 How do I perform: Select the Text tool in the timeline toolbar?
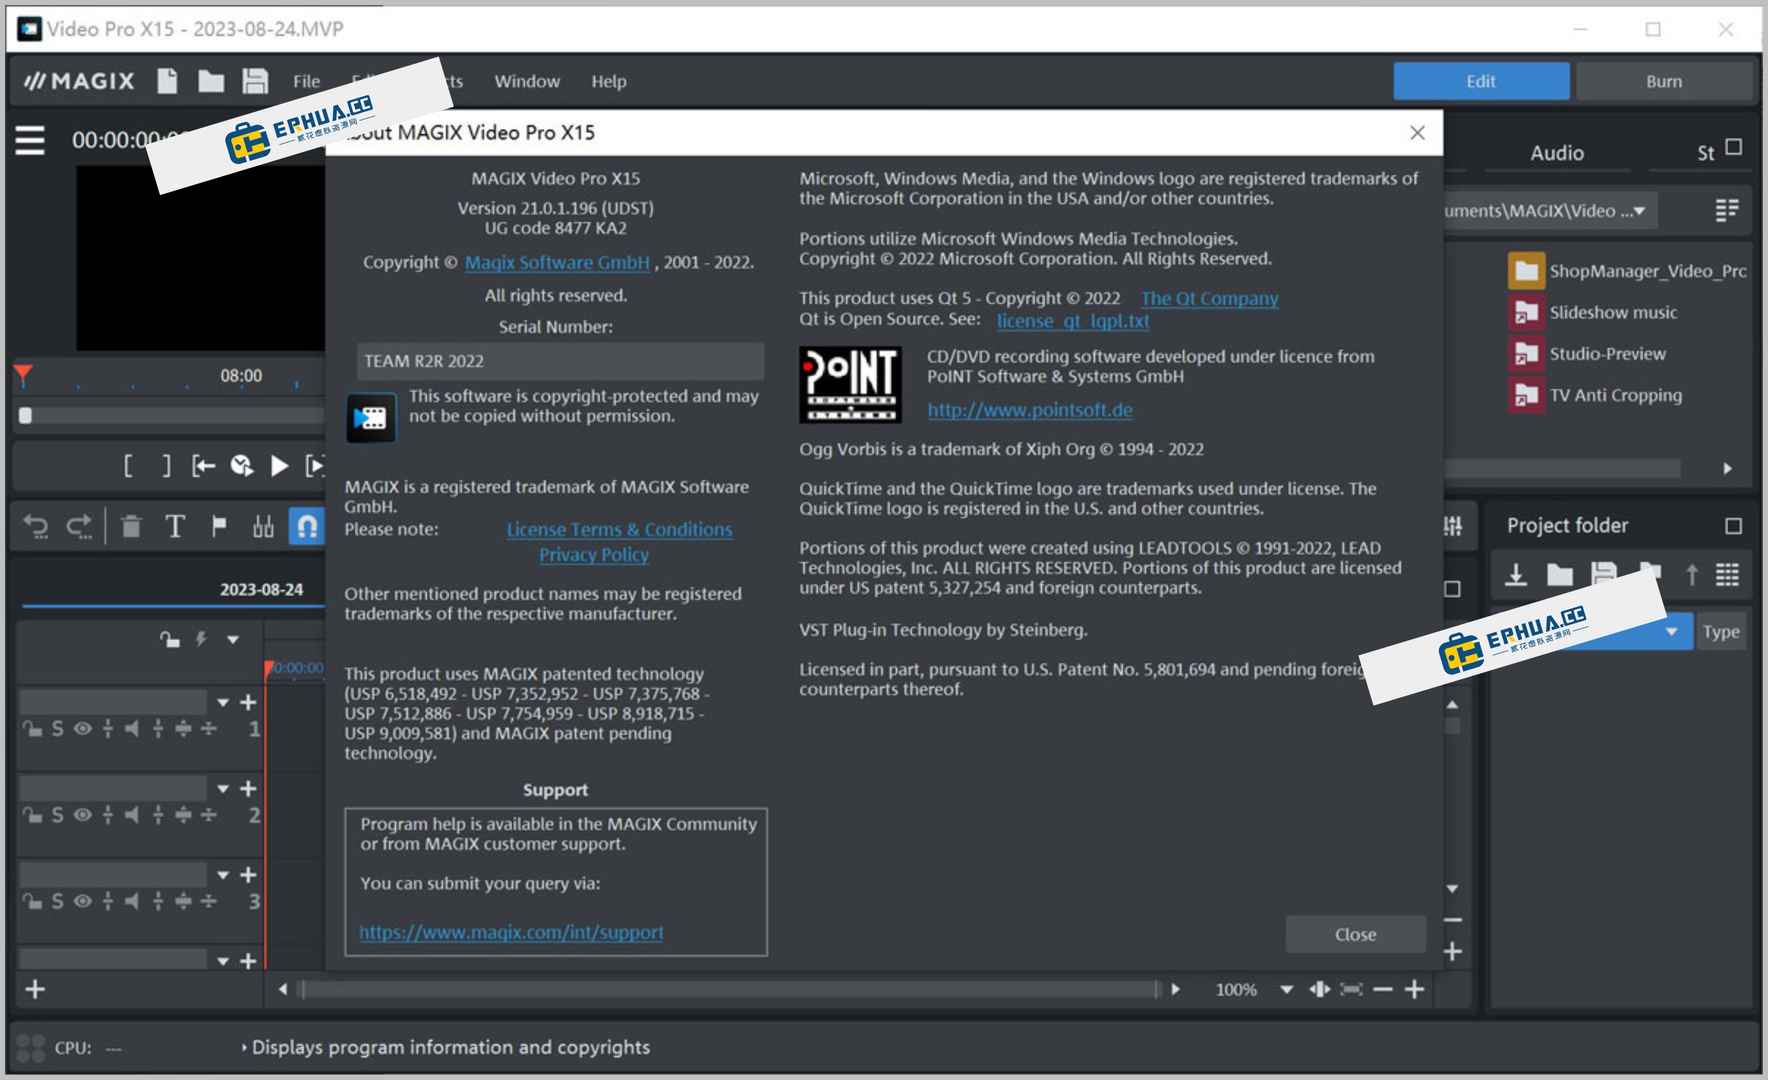pyautogui.click(x=175, y=527)
